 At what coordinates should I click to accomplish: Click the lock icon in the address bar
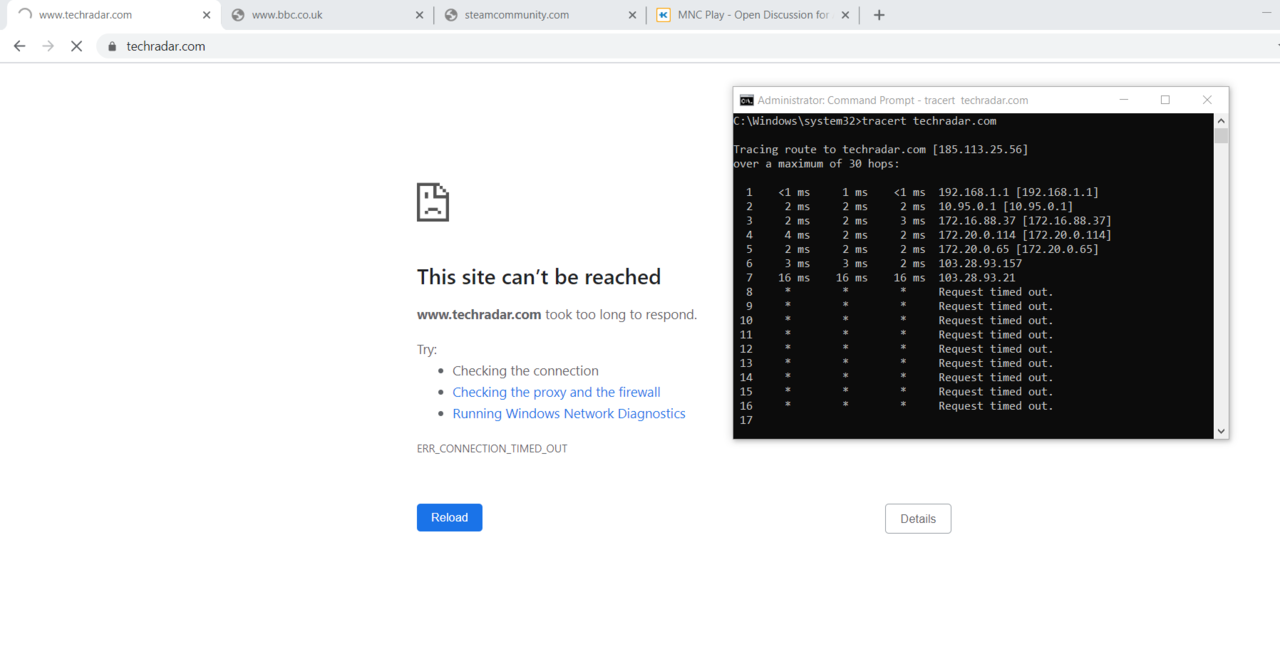[x=112, y=46]
